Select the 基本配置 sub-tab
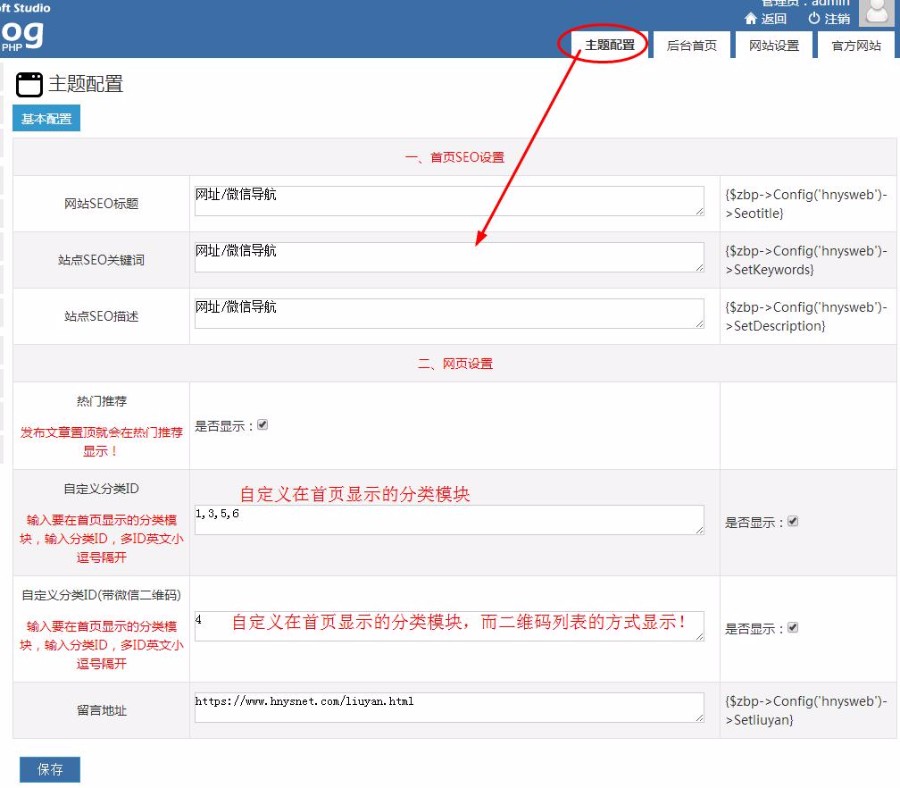Image resolution: width=900 pixels, height=788 pixels. coord(46,118)
